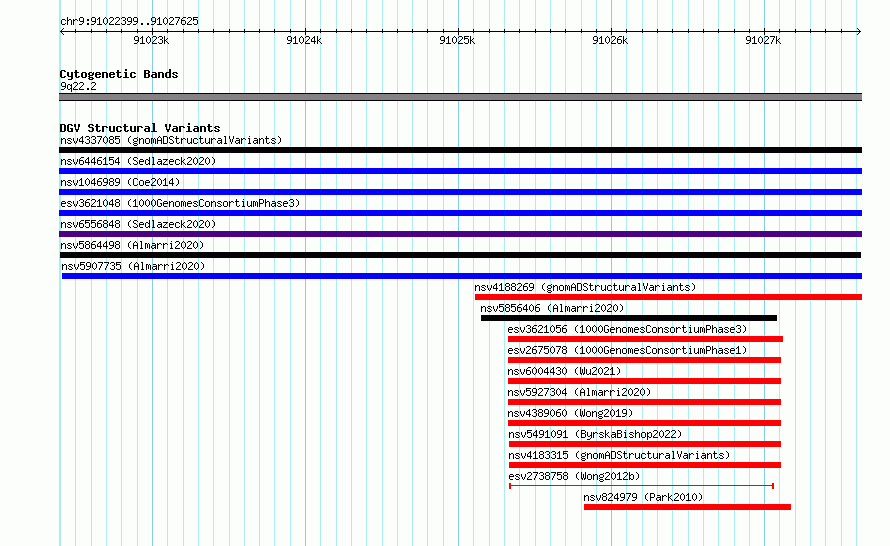The image size is (890, 546).
Task: Open esv3621048 (1000GenomesConsortiumPhase3) label
Action: point(180,203)
